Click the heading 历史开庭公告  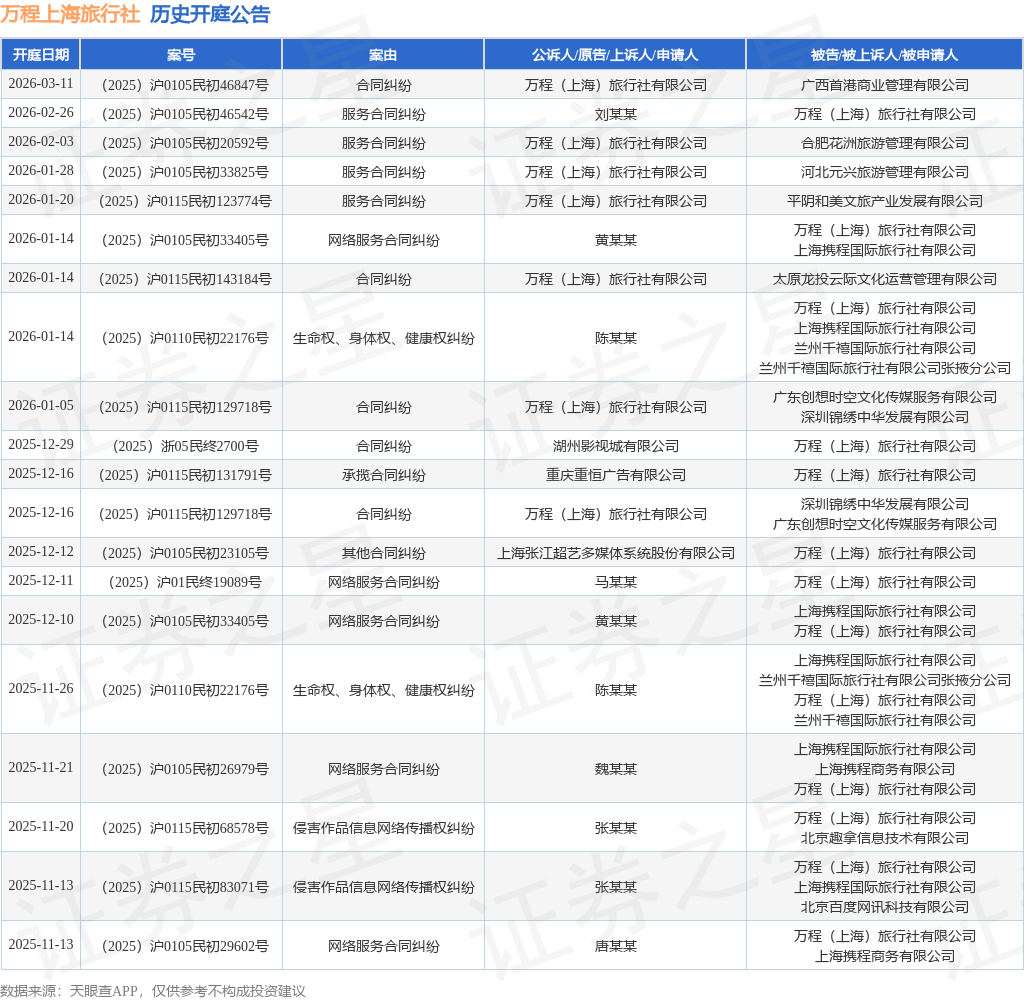coord(210,14)
